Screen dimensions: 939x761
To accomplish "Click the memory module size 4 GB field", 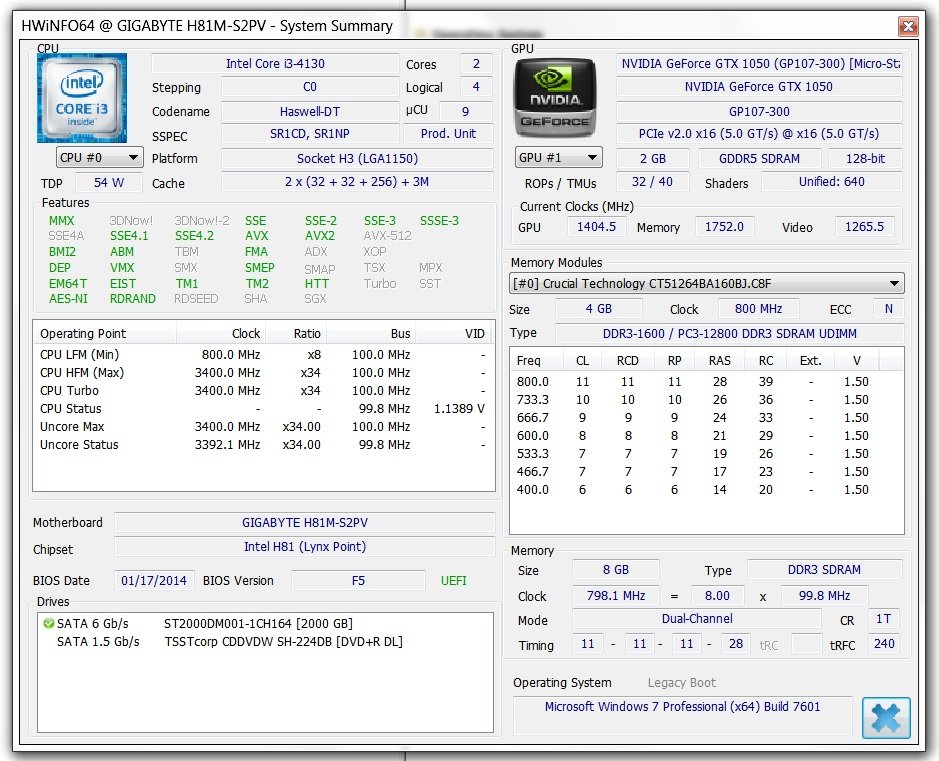I will click(x=598, y=309).
